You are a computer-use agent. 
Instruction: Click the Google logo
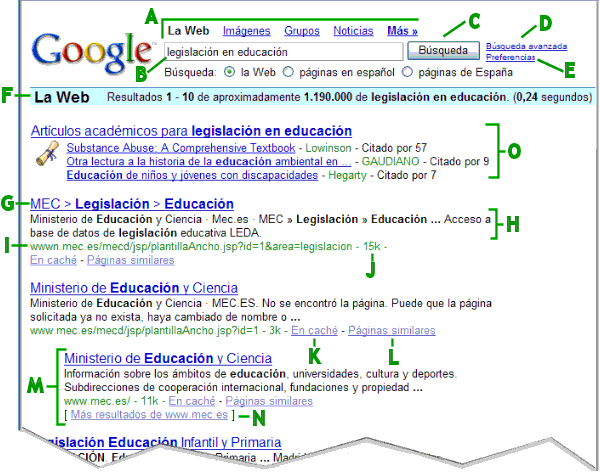click(x=93, y=53)
